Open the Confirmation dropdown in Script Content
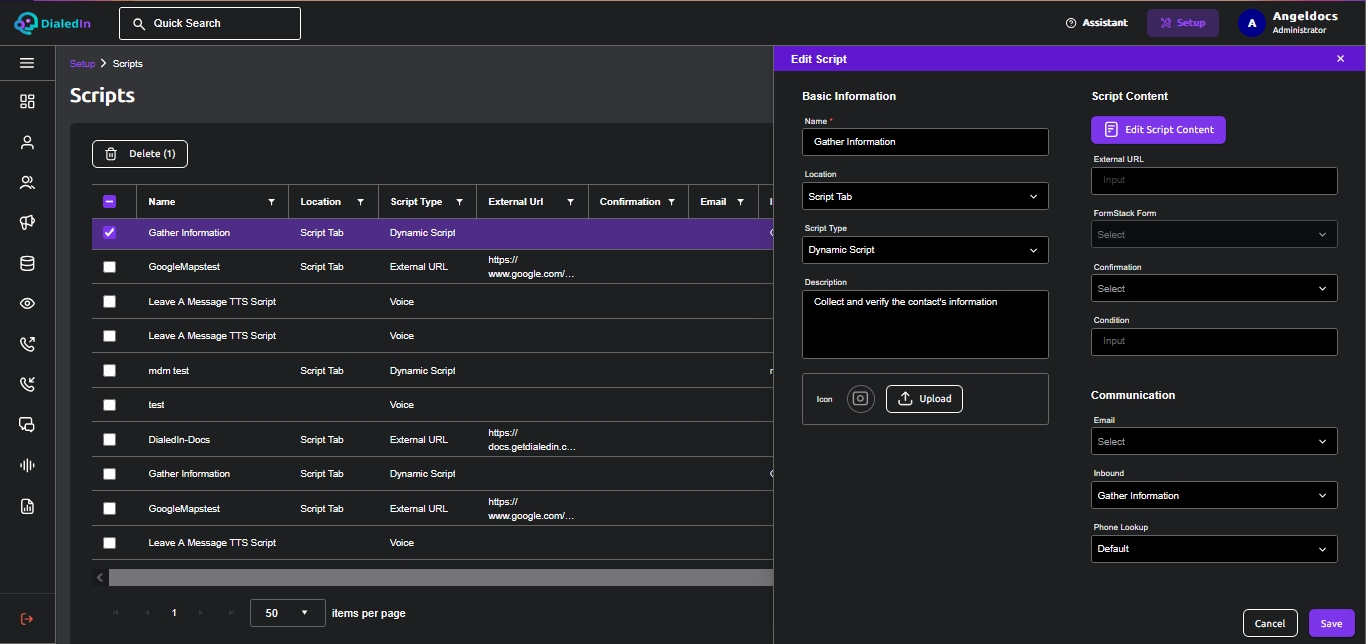The height and width of the screenshot is (644, 1366). 1214,289
